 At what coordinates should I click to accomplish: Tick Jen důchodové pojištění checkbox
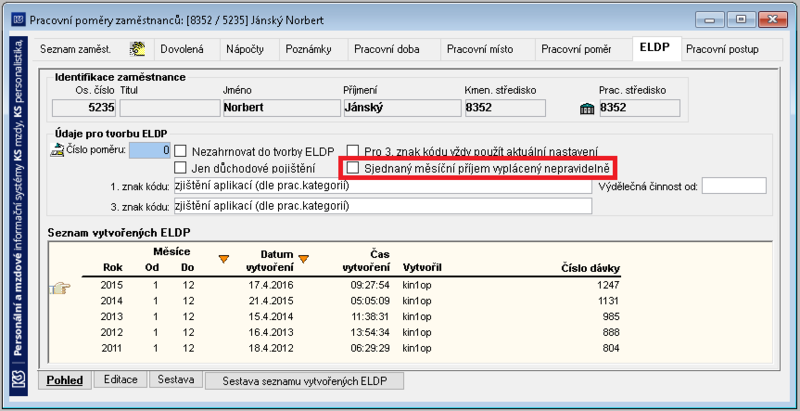tap(180, 167)
